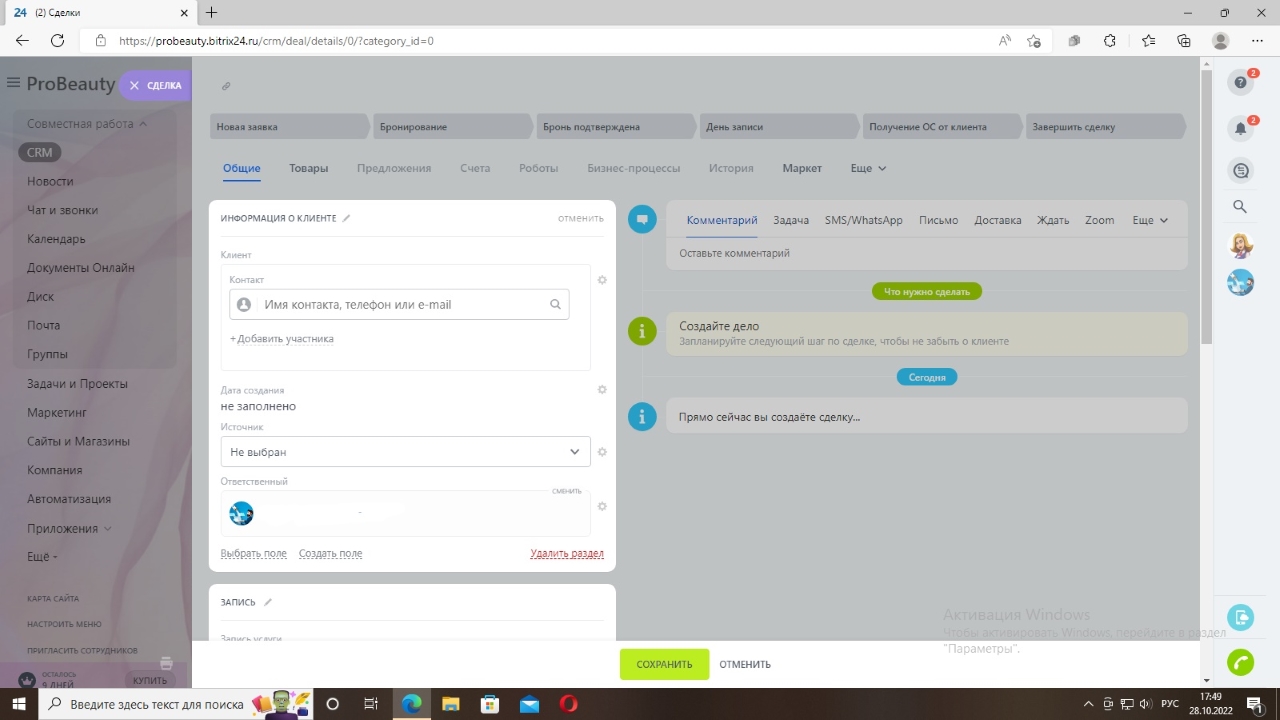
Task: Click the «Купить» button in sidebar
Action: 150,680
